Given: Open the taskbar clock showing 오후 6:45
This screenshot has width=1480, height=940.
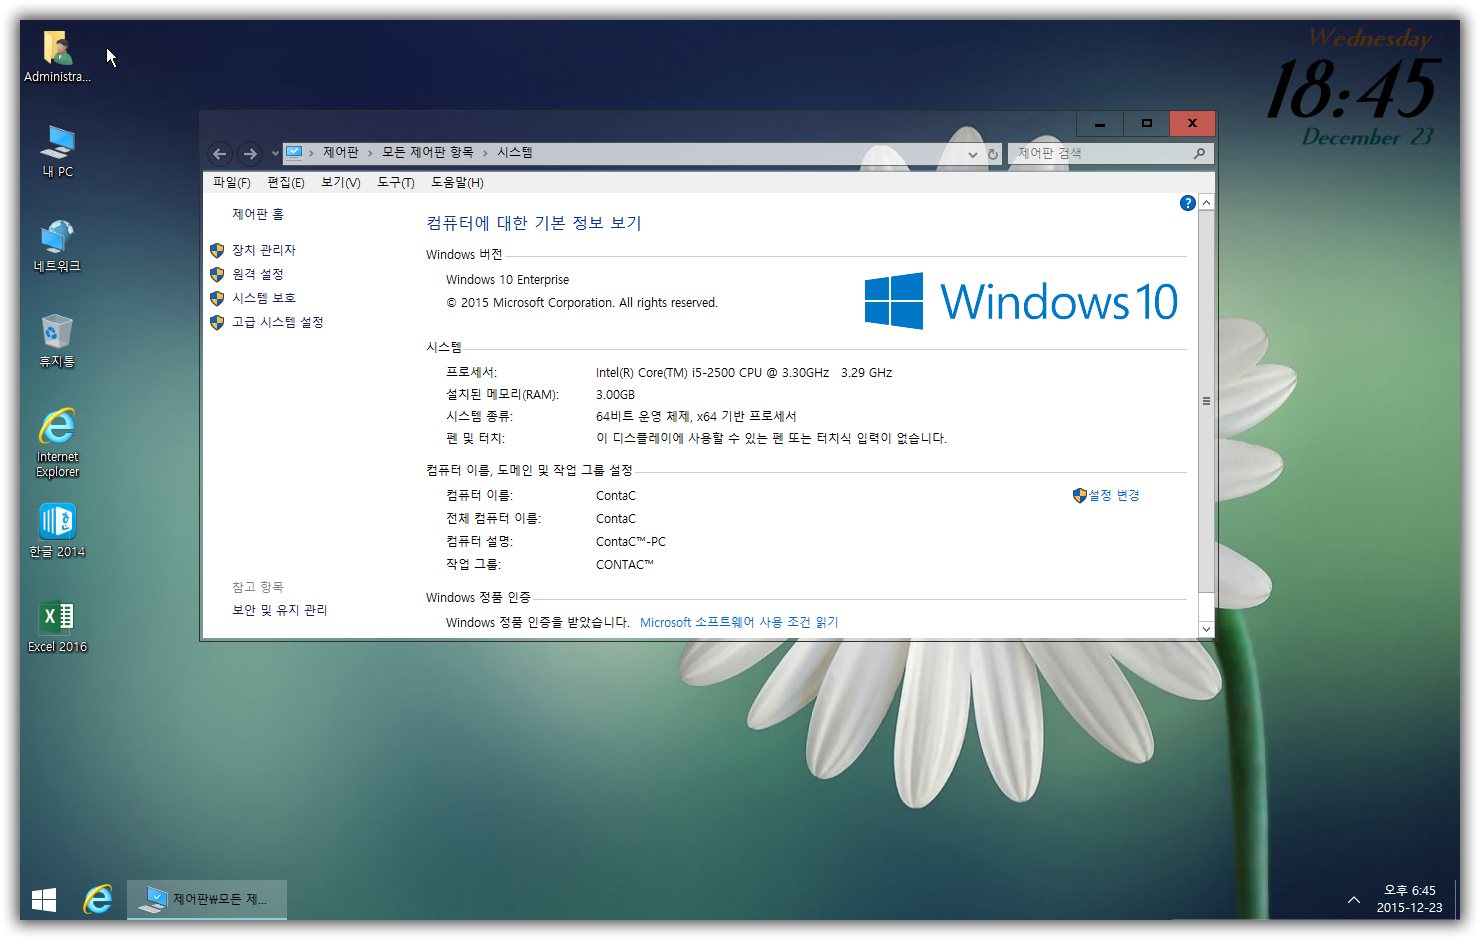Looking at the screenshot, I should click(1409, 899).
